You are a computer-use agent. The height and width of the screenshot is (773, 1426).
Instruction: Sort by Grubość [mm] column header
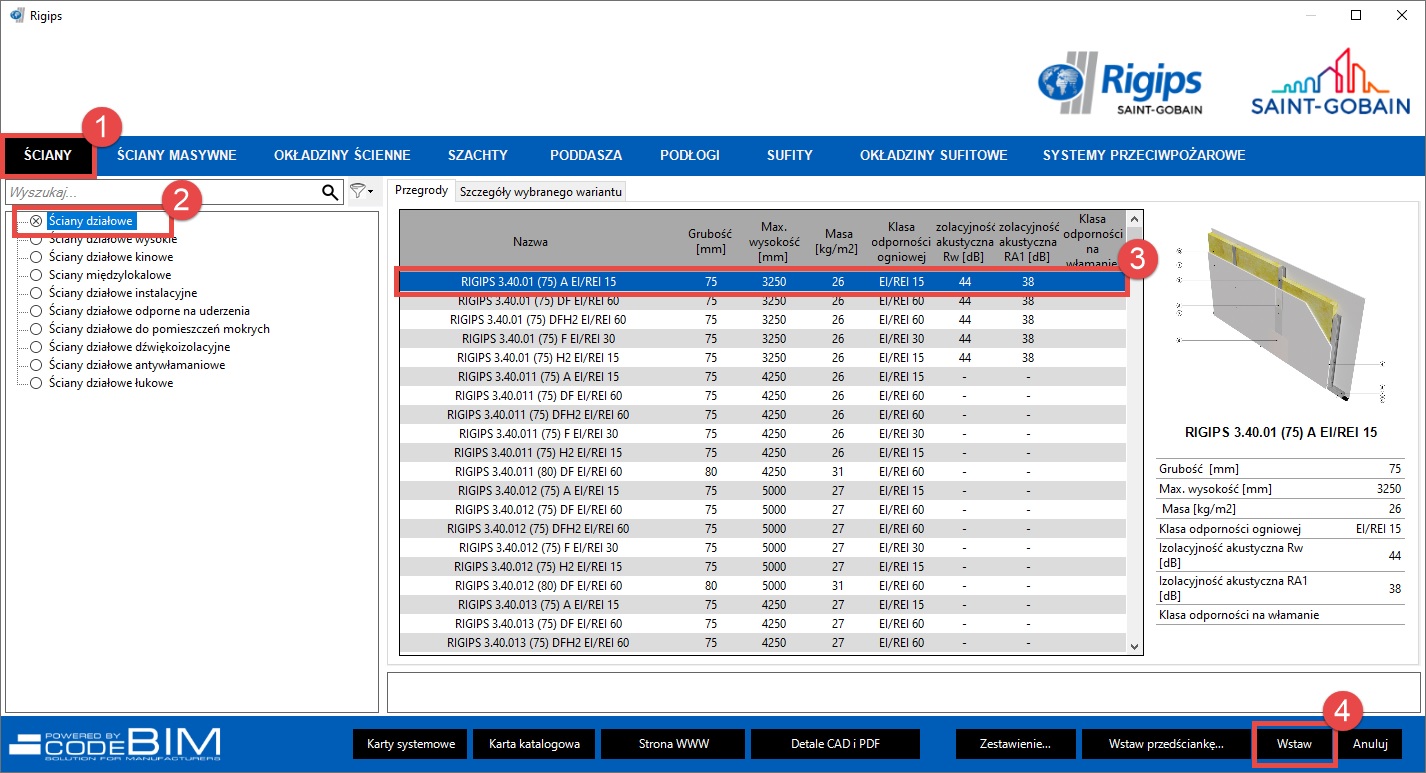[x=710, y=241]
